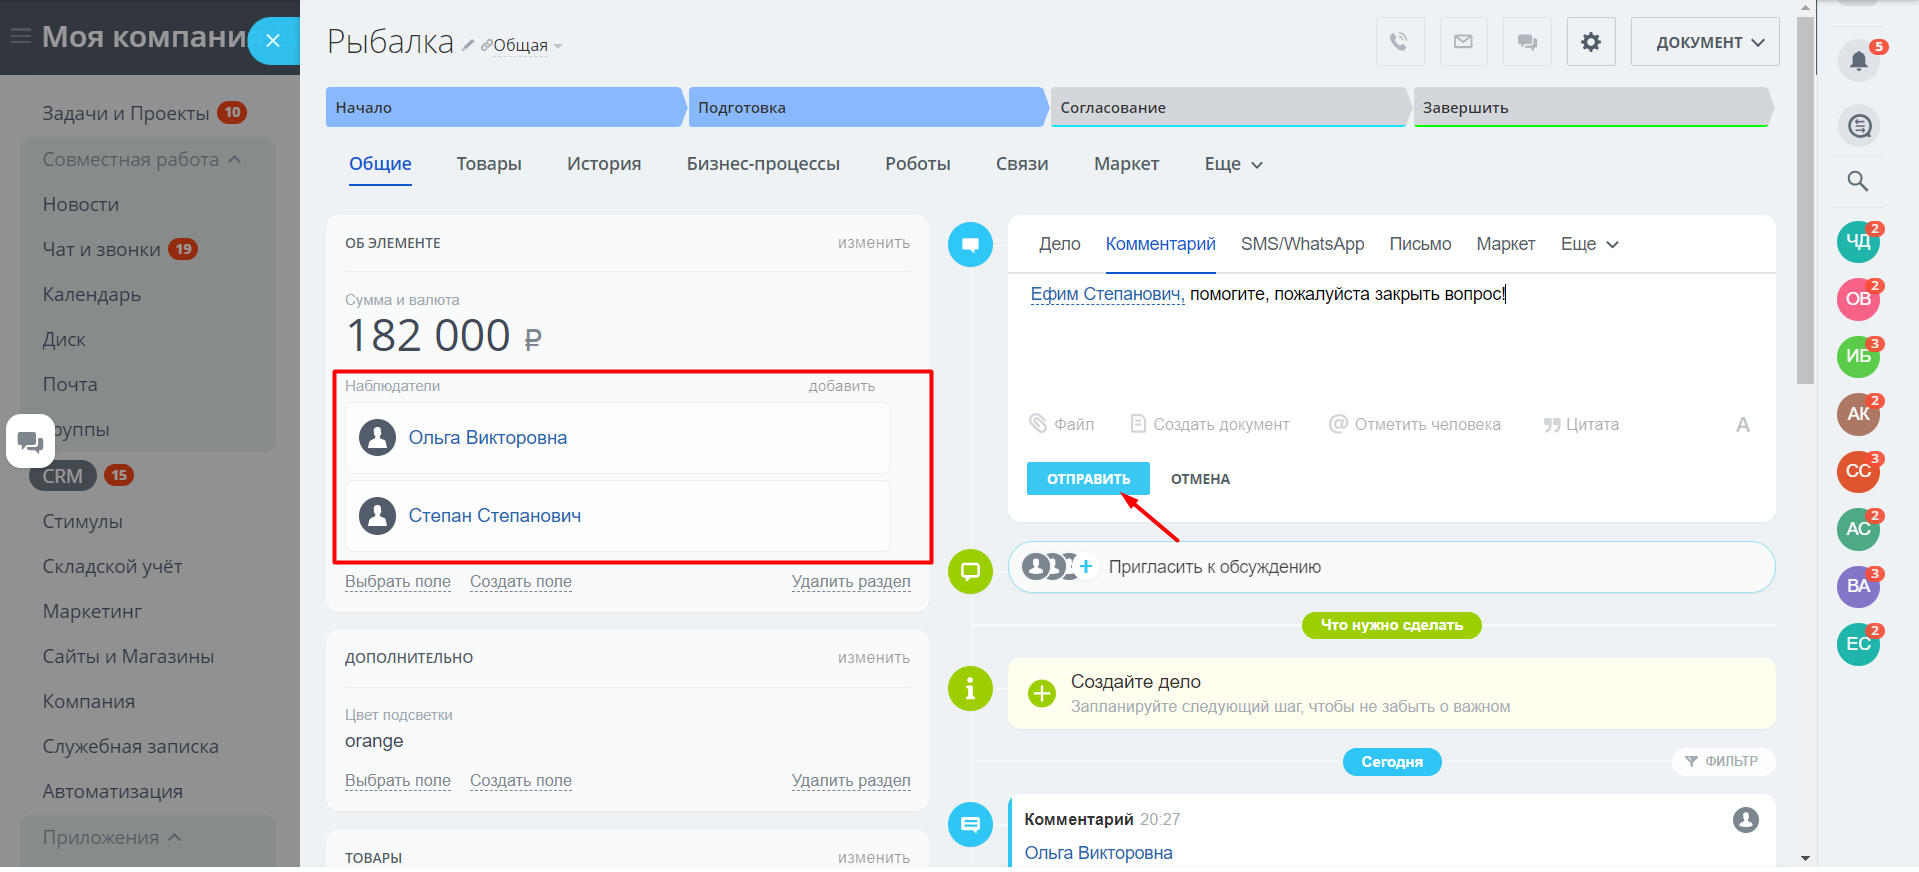
Task: Select the SMS/WhatsApp tab
Action: pos(1302,244)
